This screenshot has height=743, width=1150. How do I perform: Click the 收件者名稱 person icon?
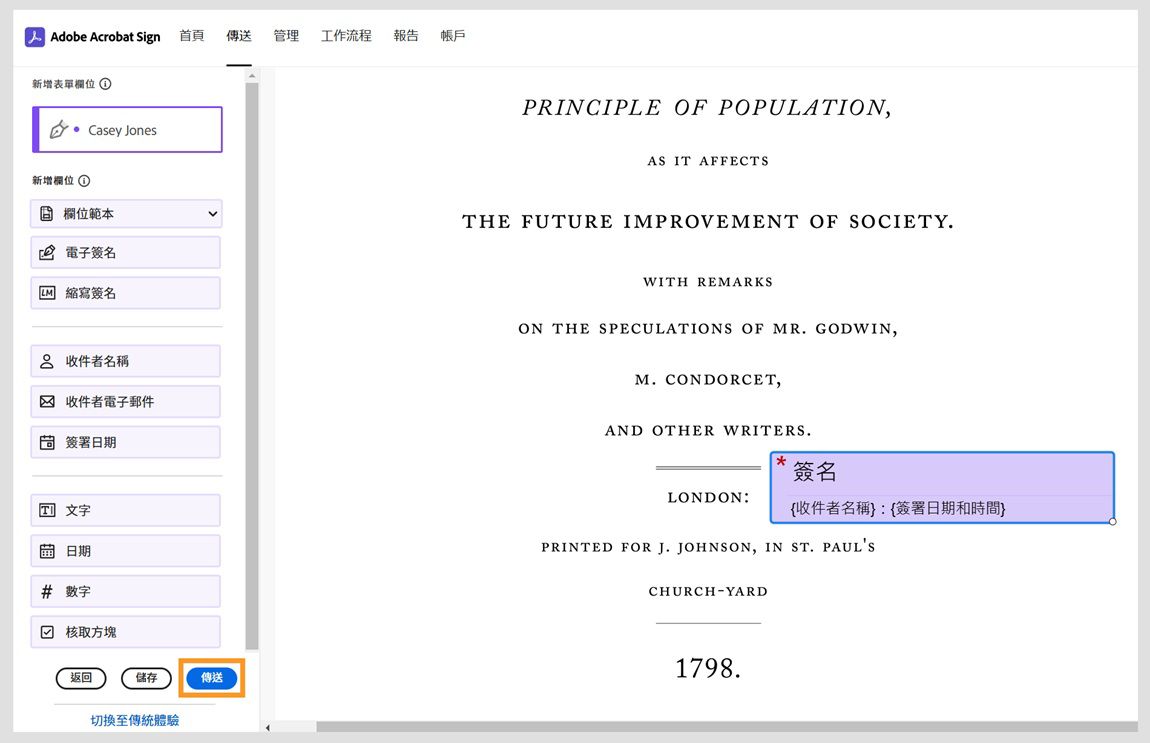point(47,362)
